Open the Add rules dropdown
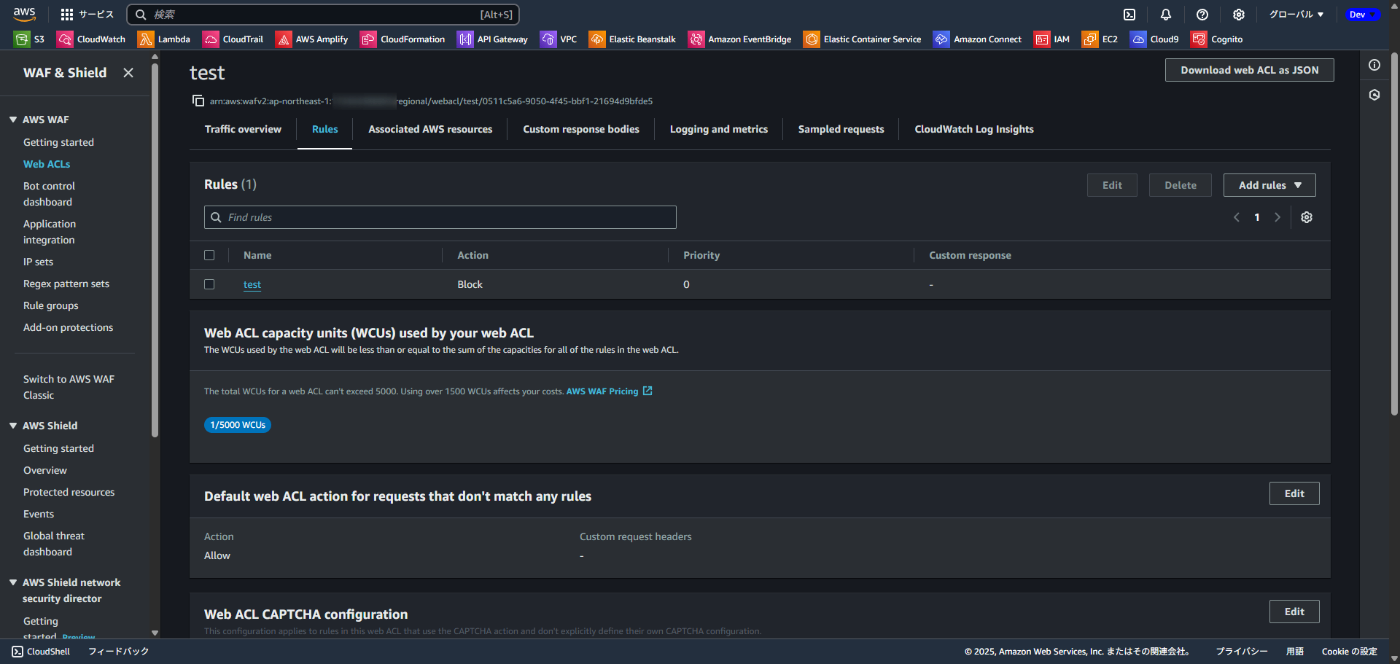Screen dimensions: 1400x664 (x=1269, y=185)
